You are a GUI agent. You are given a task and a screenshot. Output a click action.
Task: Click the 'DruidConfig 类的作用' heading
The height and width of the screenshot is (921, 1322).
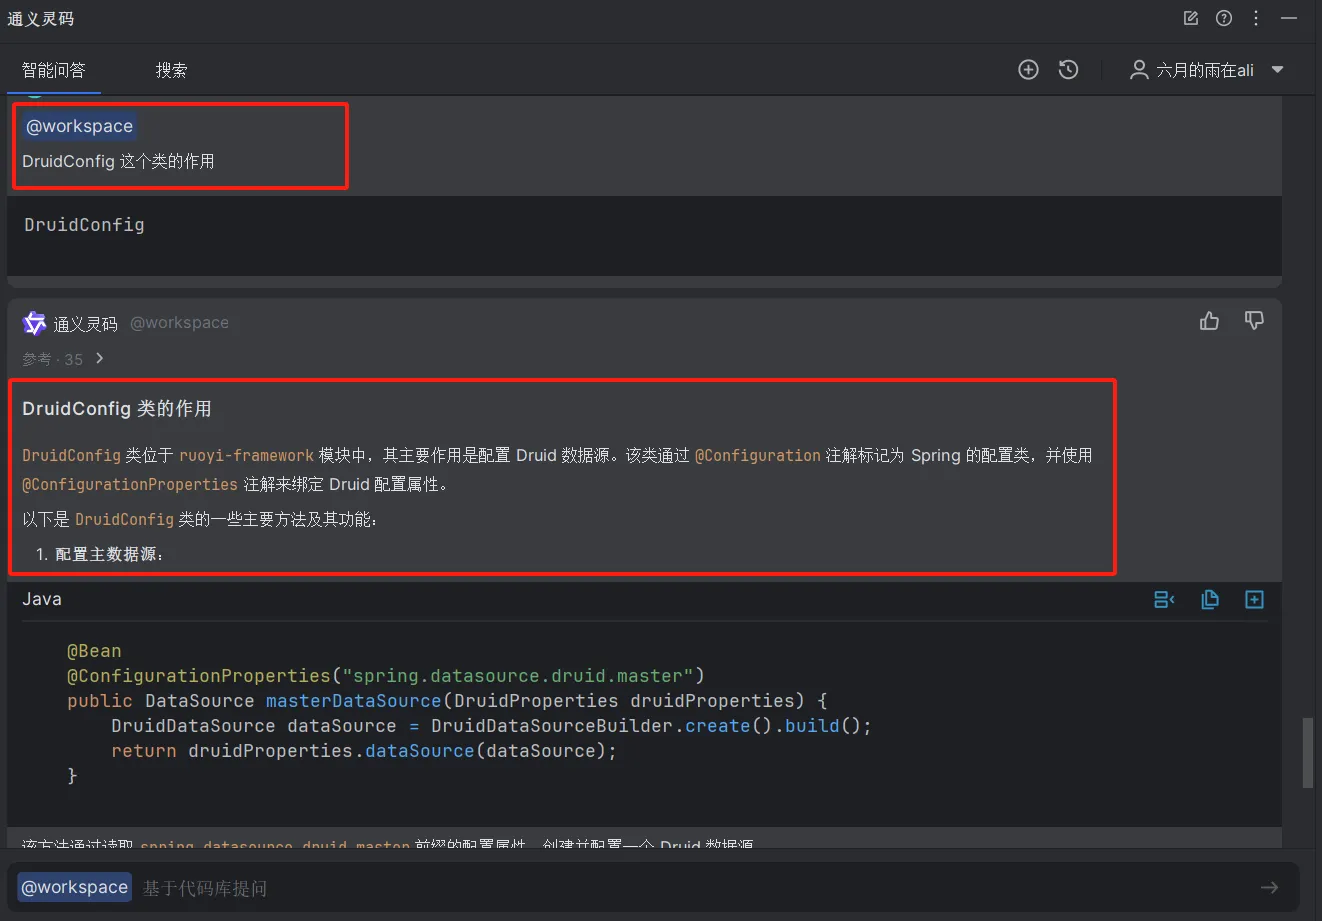pos(117,408)
